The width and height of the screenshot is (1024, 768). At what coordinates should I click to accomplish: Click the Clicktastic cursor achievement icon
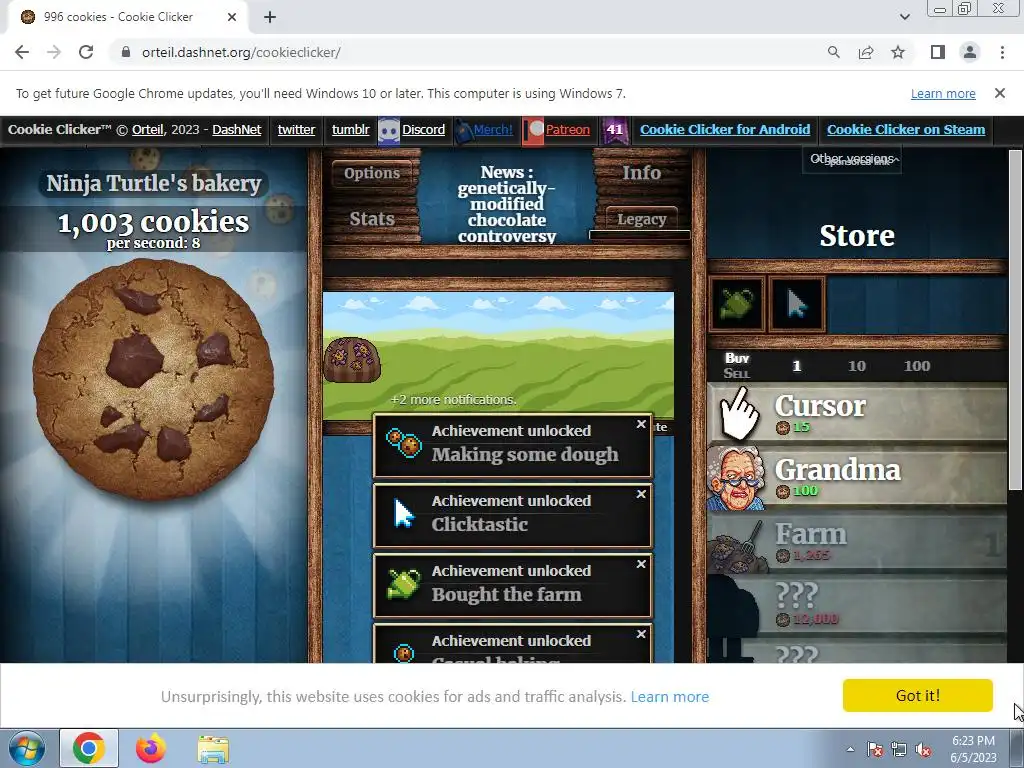(x=404, y=513)
